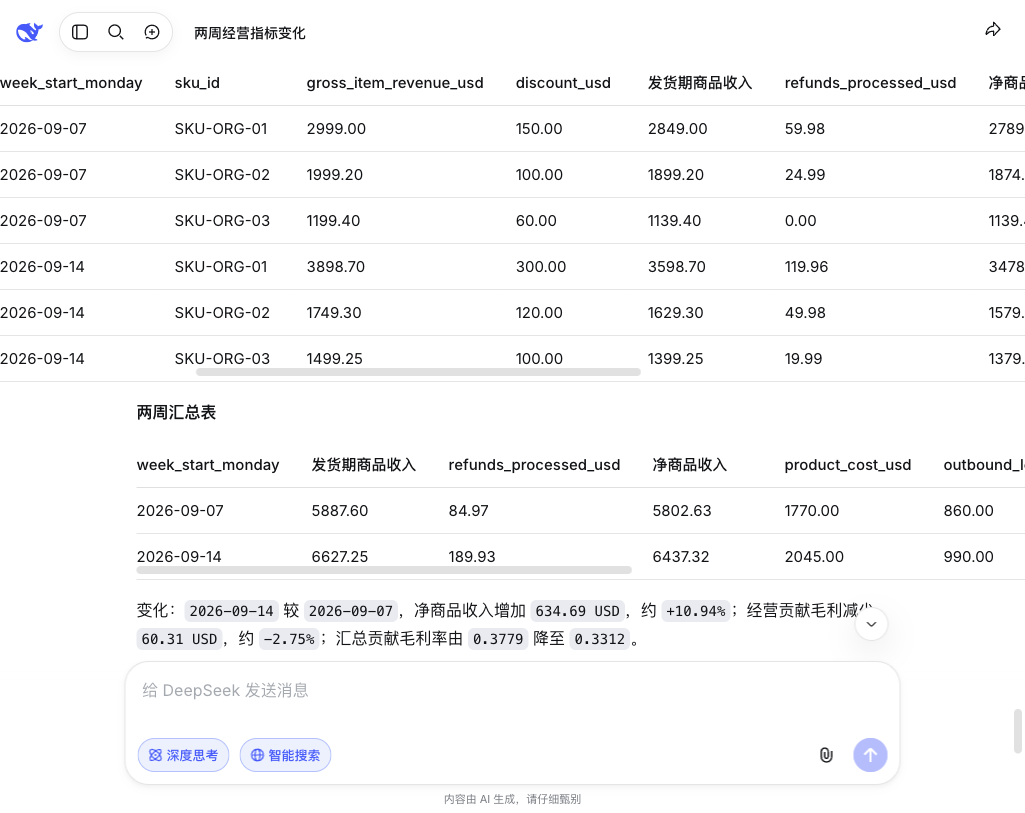Image resolution: width=1025 pixels, height=813 pixels.
Task: Click the inline code 634.69 USD
Action: tap(577, 611)
